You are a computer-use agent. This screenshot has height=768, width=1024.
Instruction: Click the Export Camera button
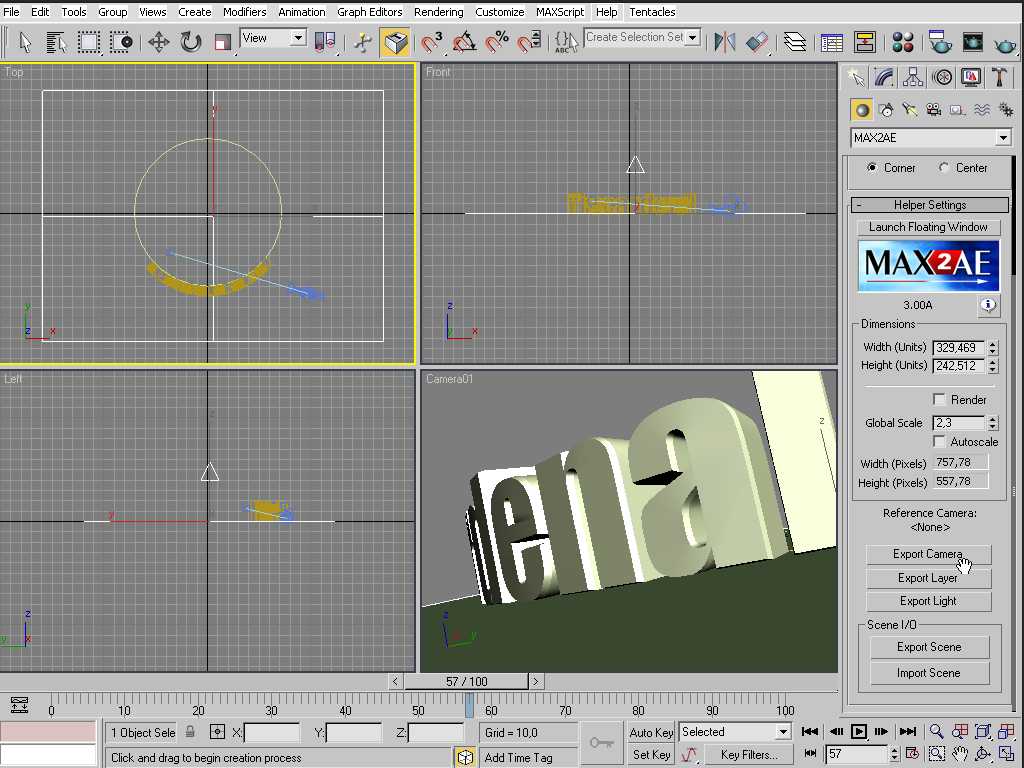point(928,554)
